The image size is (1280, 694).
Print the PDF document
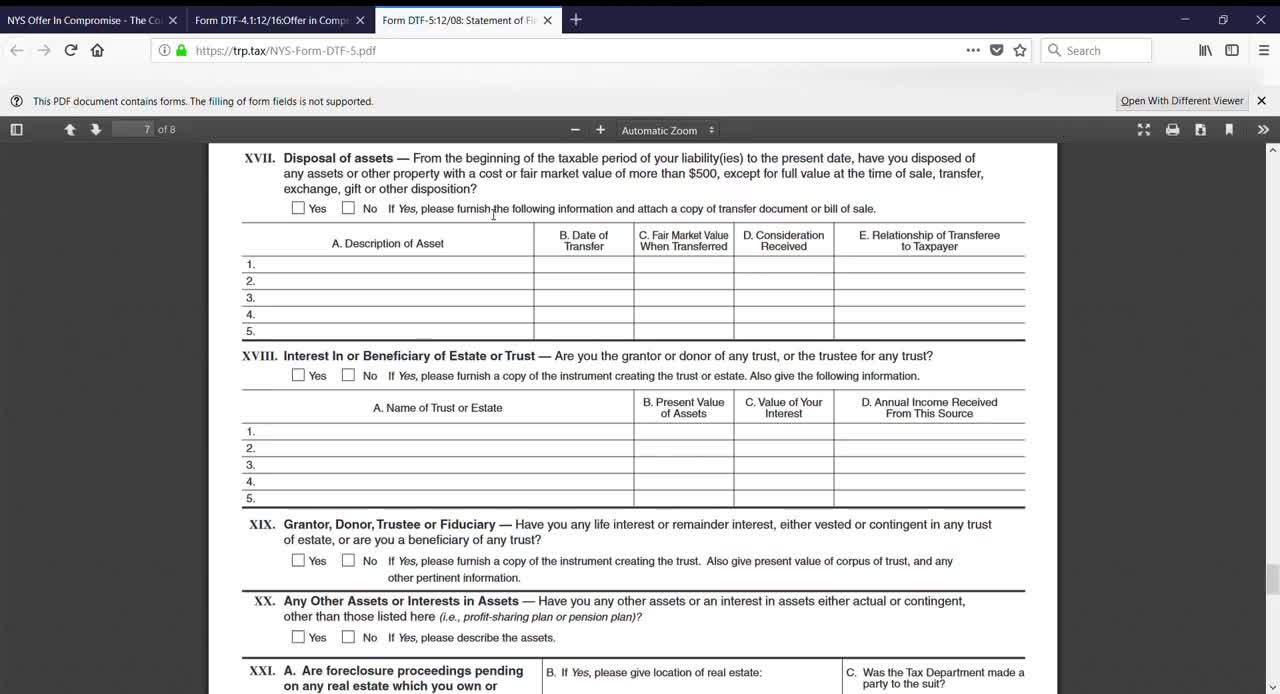point(1172,130)
